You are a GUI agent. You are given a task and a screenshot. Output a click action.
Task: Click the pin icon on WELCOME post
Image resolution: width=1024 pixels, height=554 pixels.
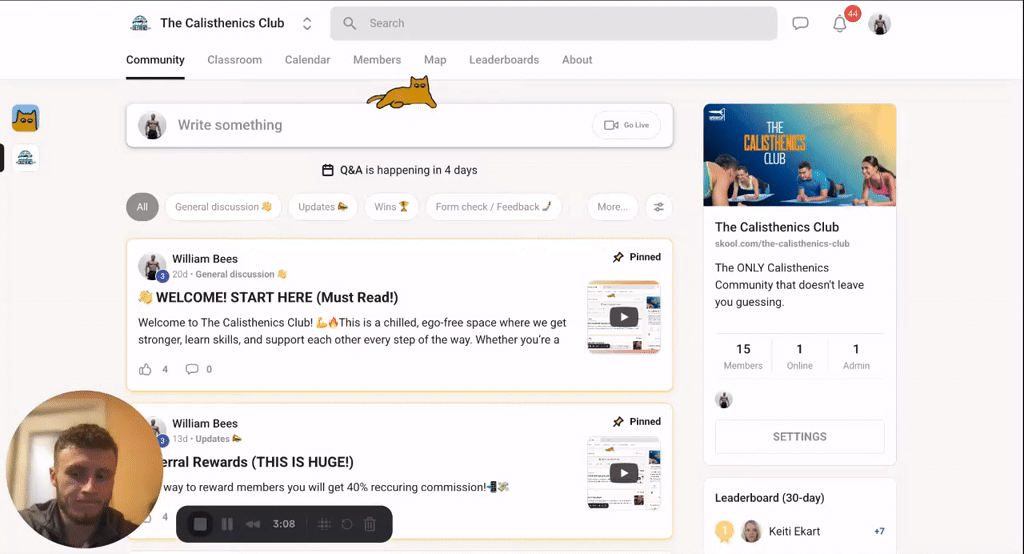tap(618, 257)
